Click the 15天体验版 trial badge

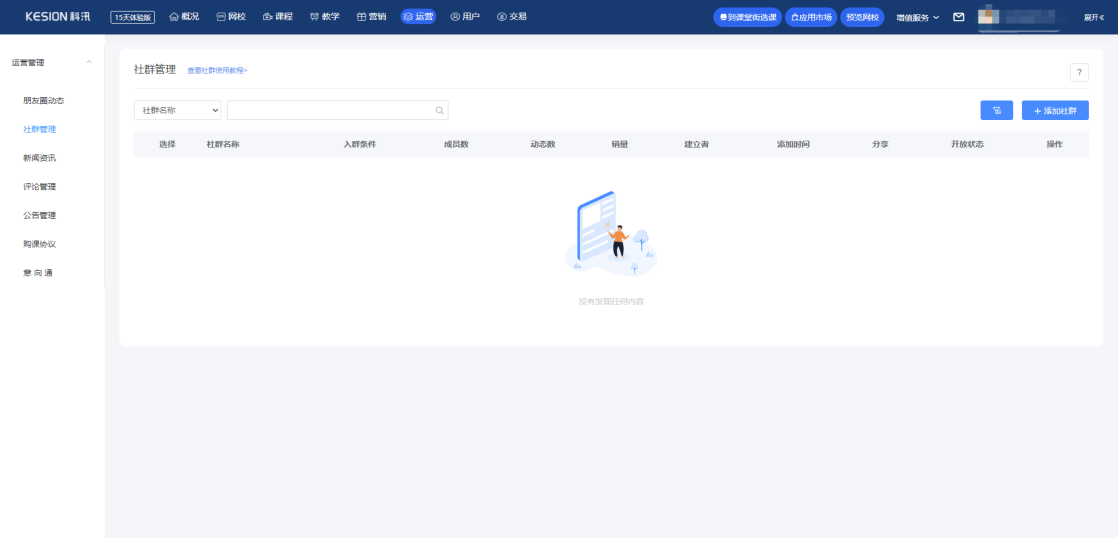coord(133,17)
